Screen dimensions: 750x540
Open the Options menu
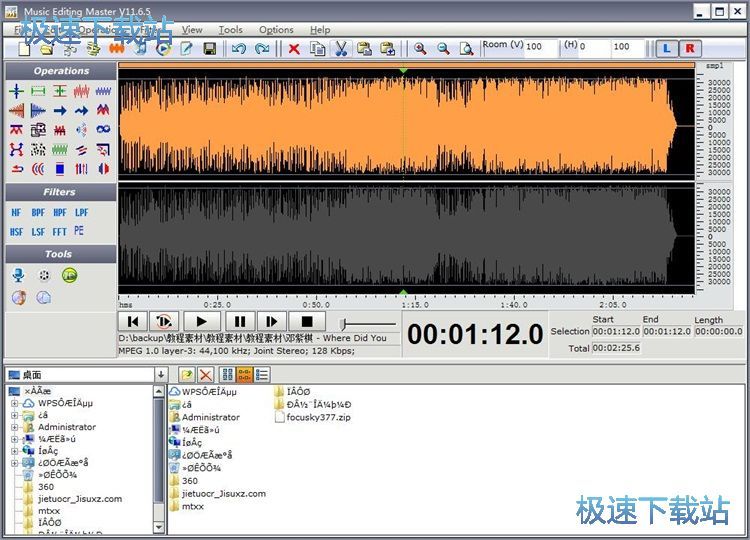click(276, 30)
